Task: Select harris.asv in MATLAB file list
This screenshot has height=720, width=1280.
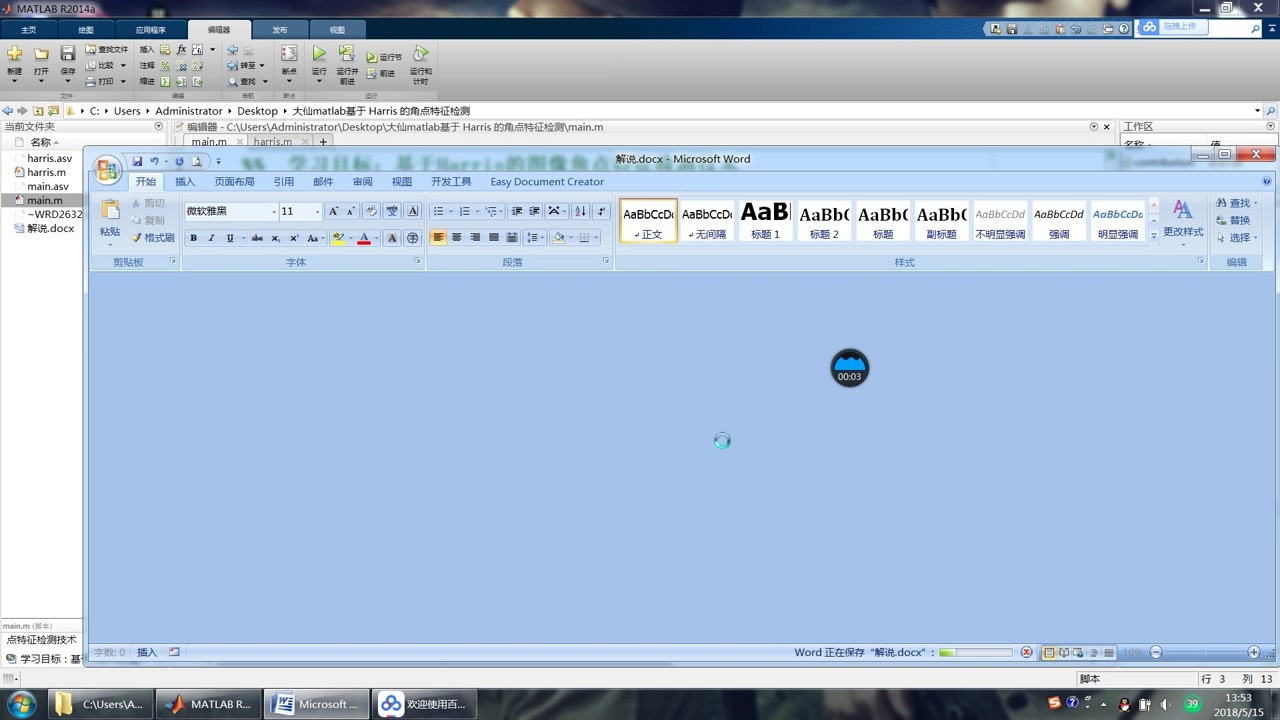Action: (49, 158)
